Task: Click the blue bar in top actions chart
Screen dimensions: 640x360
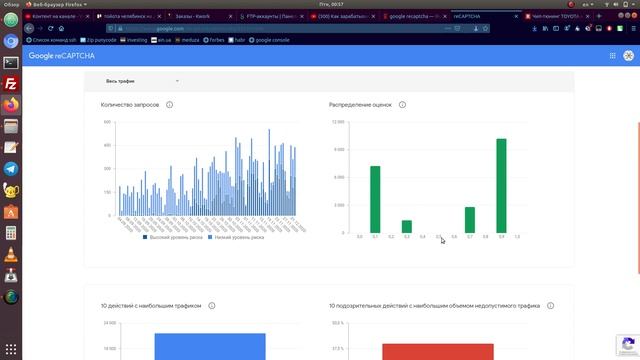Action: pyautogui.click(x=210, y=347)
